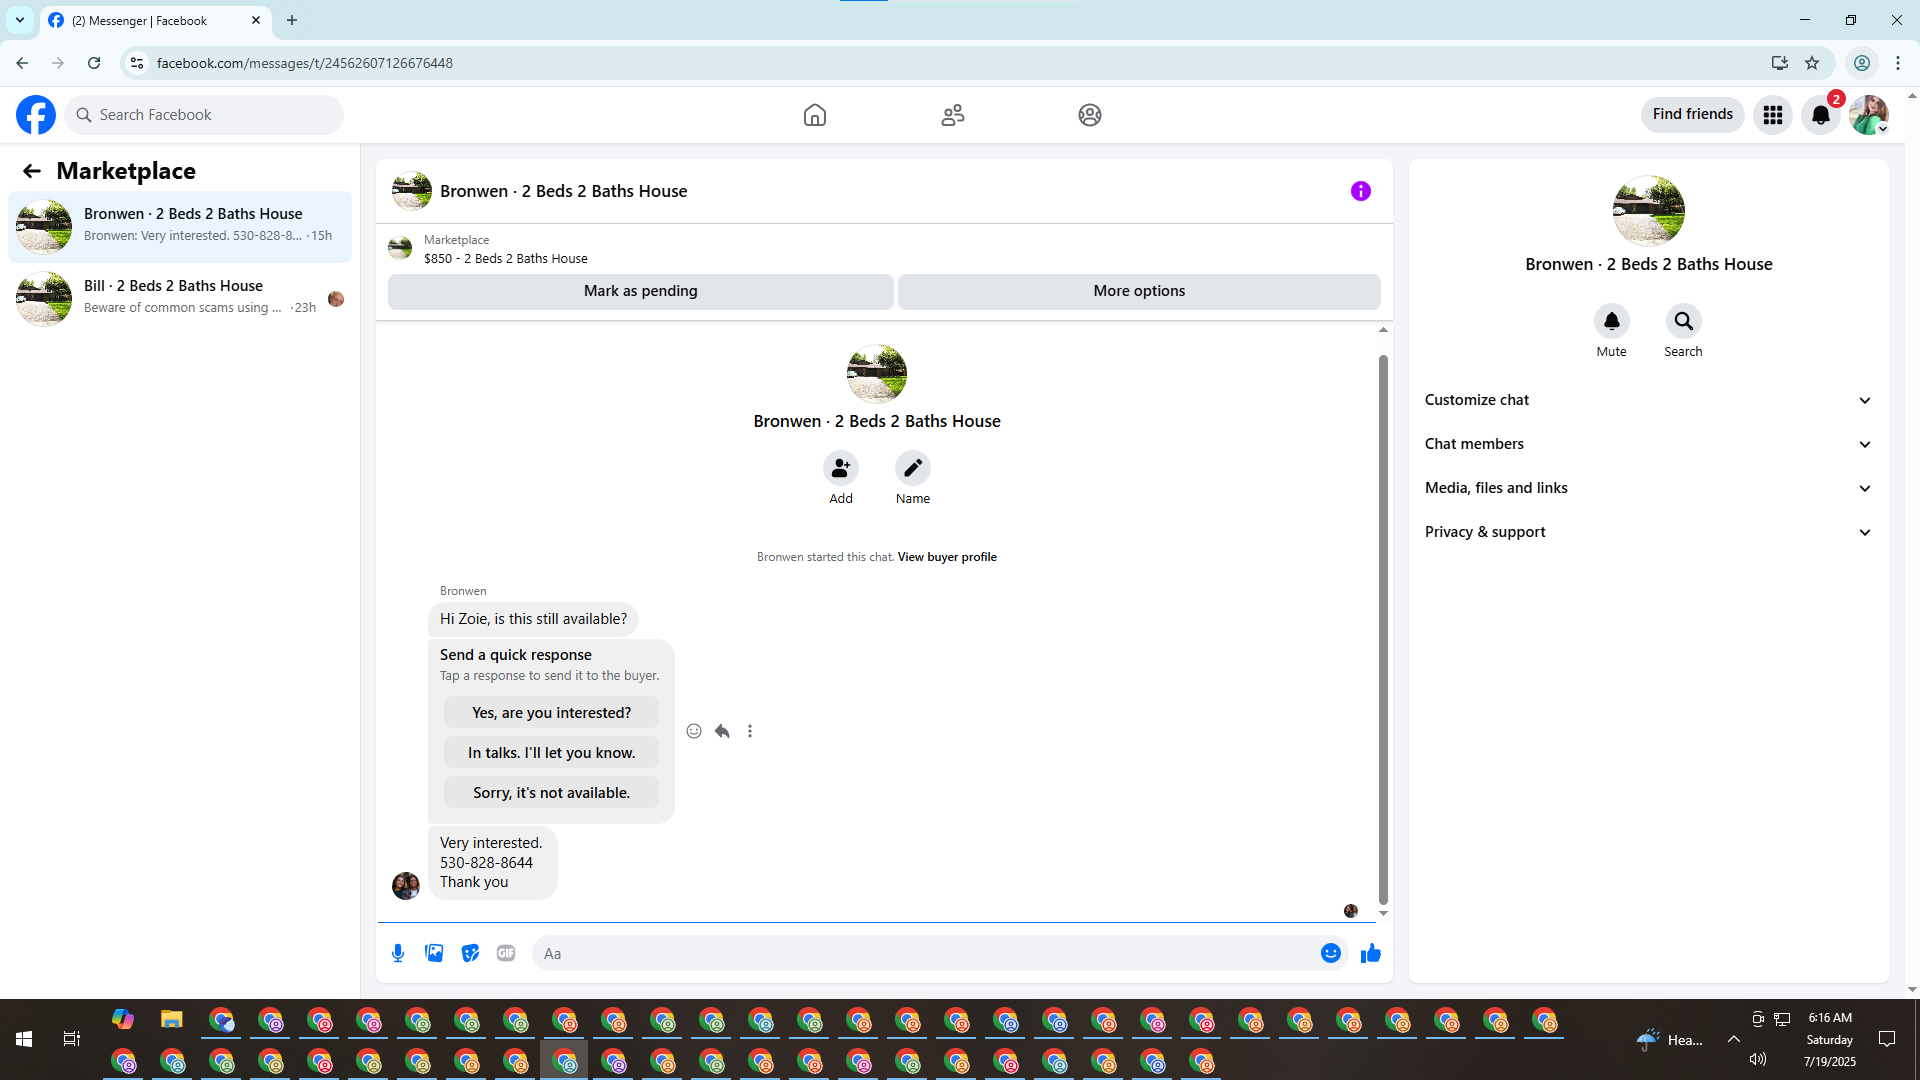Mute this conversation

coord(1611,322)
